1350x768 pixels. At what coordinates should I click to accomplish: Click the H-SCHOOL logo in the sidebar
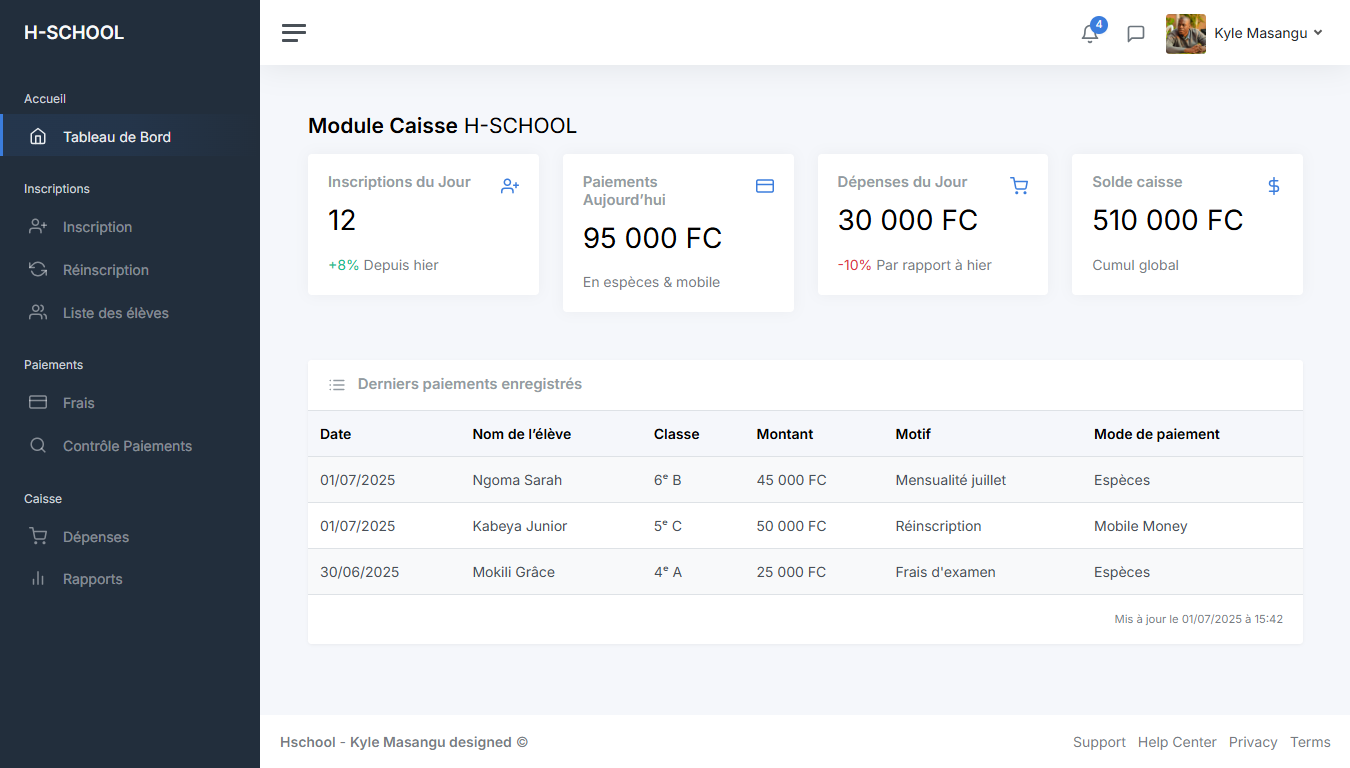coord(74,33)
